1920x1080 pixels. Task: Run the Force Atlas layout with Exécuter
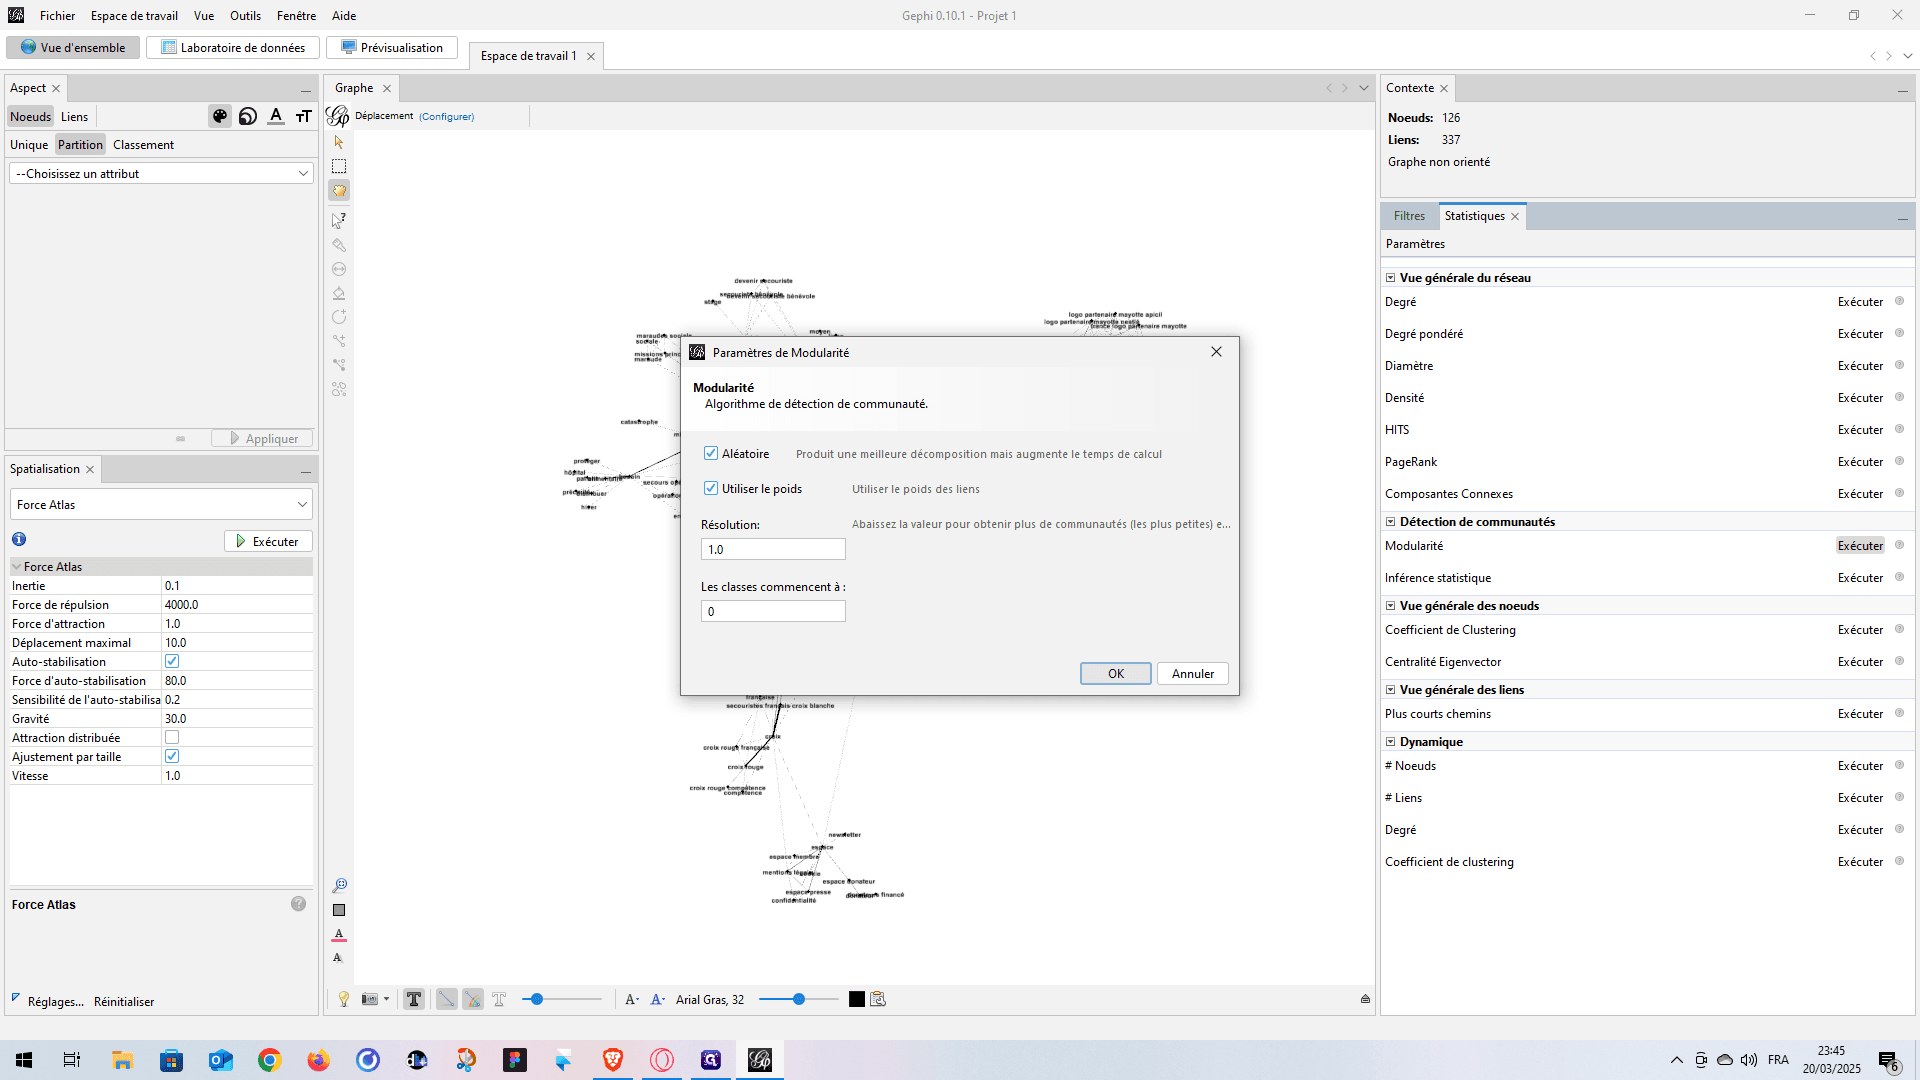coord(268,541)
